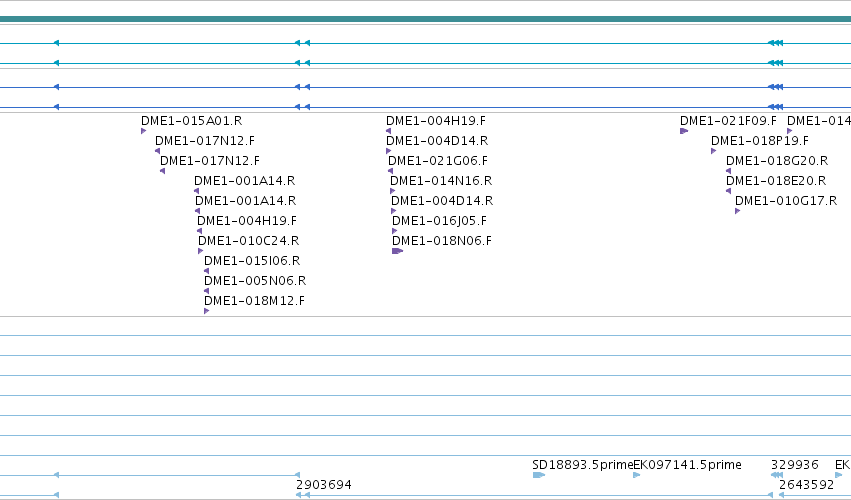Click the triple-arrow glyph under 329936
851x500 pixels.
click(777, 475)
